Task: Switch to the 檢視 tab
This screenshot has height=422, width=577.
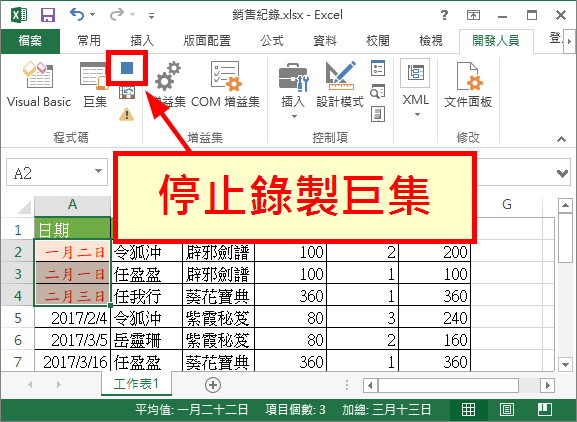Action: [431, 41]
